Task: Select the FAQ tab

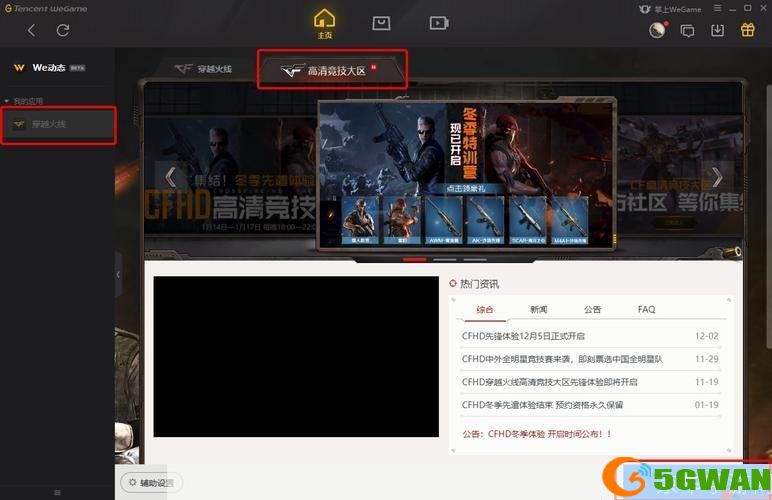Action: 646,310
